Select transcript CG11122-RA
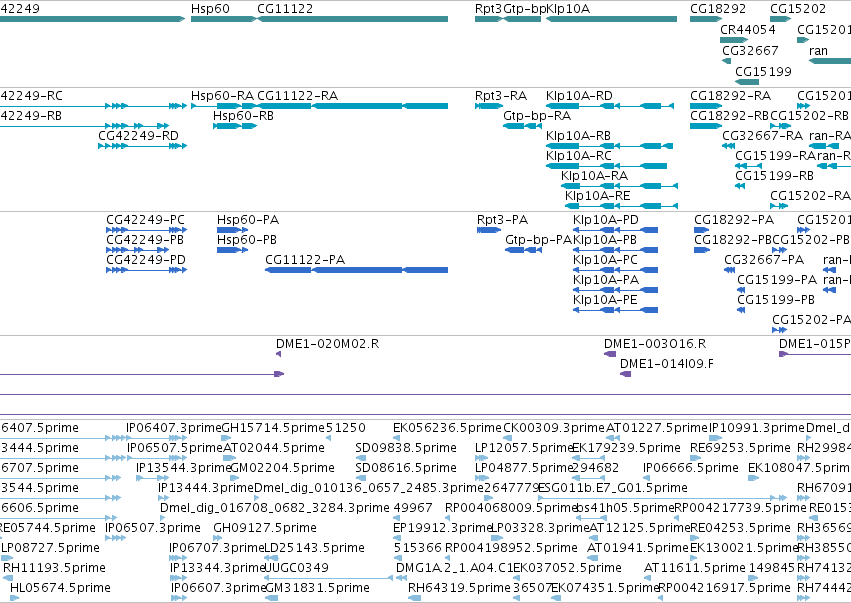Image resolution: width=851 pixels, height=603 pixels. [x=353, y=106]
